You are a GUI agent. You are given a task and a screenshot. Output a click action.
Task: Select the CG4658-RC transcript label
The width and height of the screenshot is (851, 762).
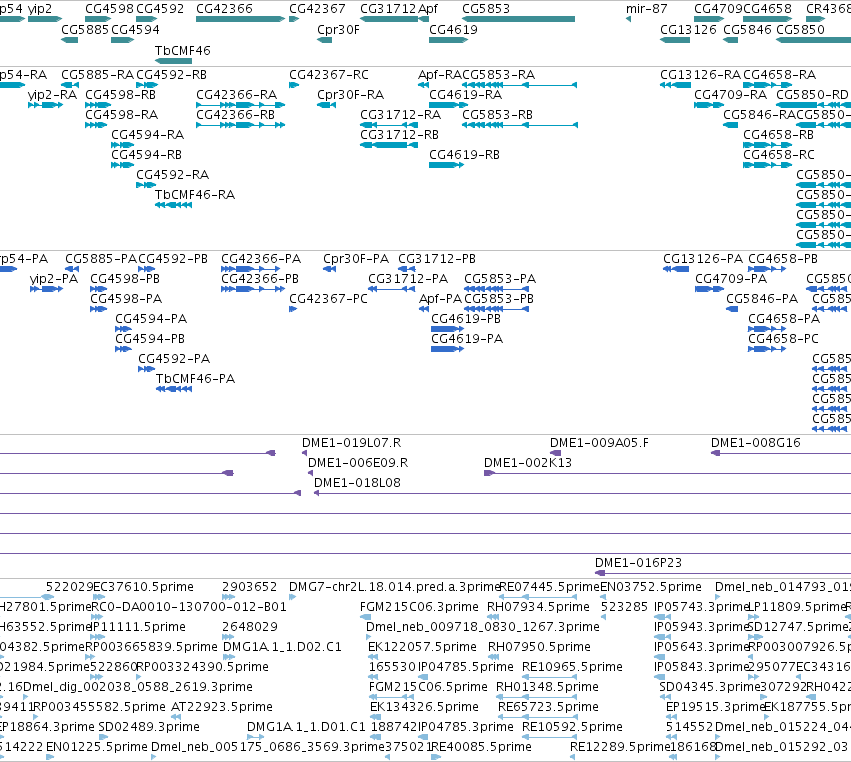pos(778,155)
